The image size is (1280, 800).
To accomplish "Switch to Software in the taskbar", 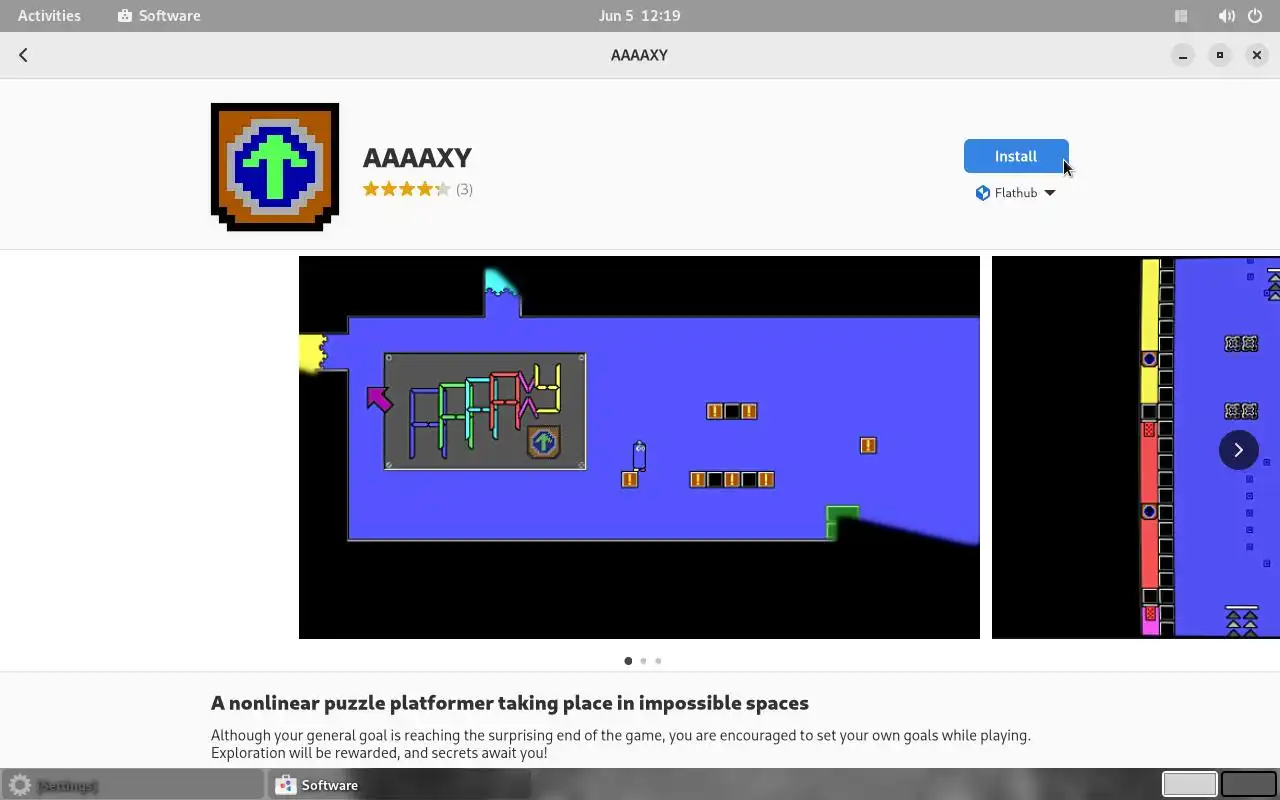I will pyautogui.click(x=398, y=785).
